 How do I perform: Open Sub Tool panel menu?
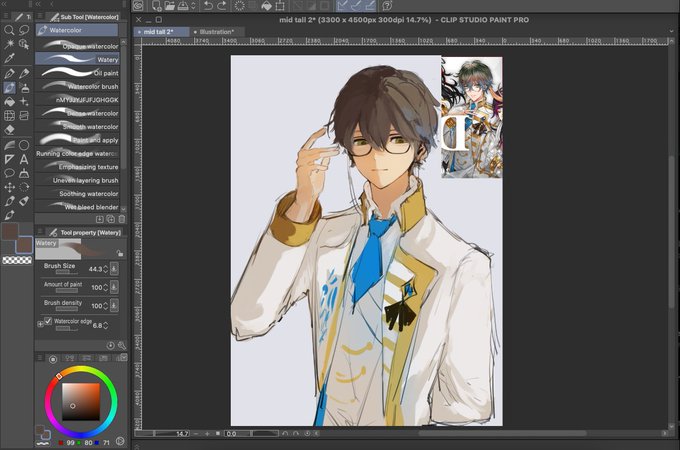pos(40,16)
